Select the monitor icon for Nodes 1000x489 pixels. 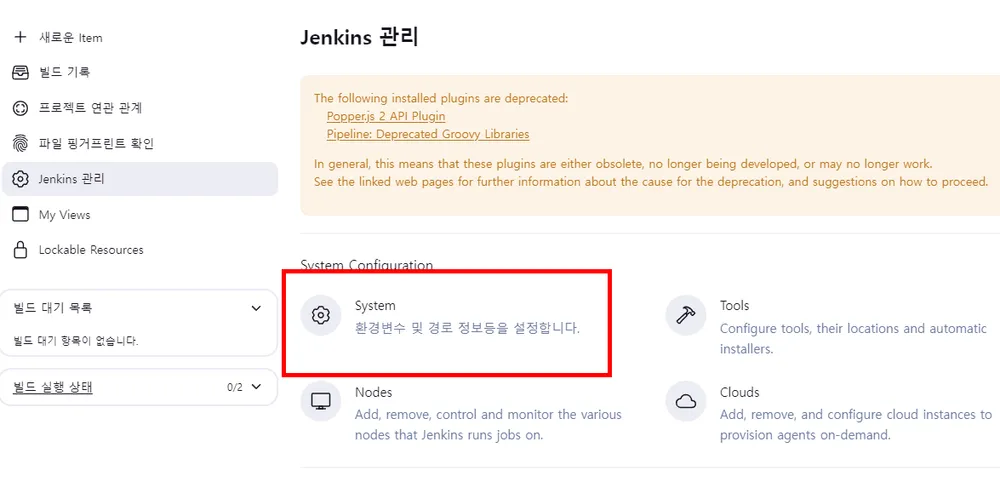click(x=321, y=401)
